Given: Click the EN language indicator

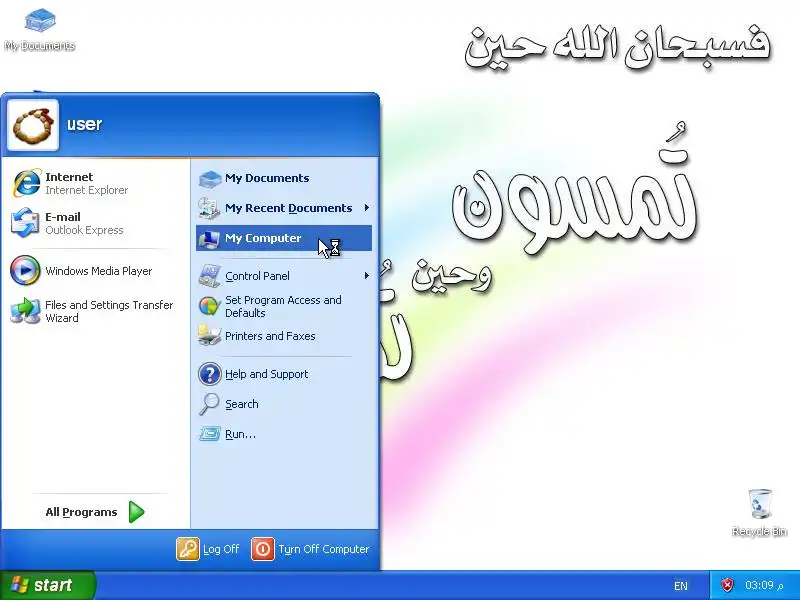Looking at the screenshot, I should tap(681, 586).
